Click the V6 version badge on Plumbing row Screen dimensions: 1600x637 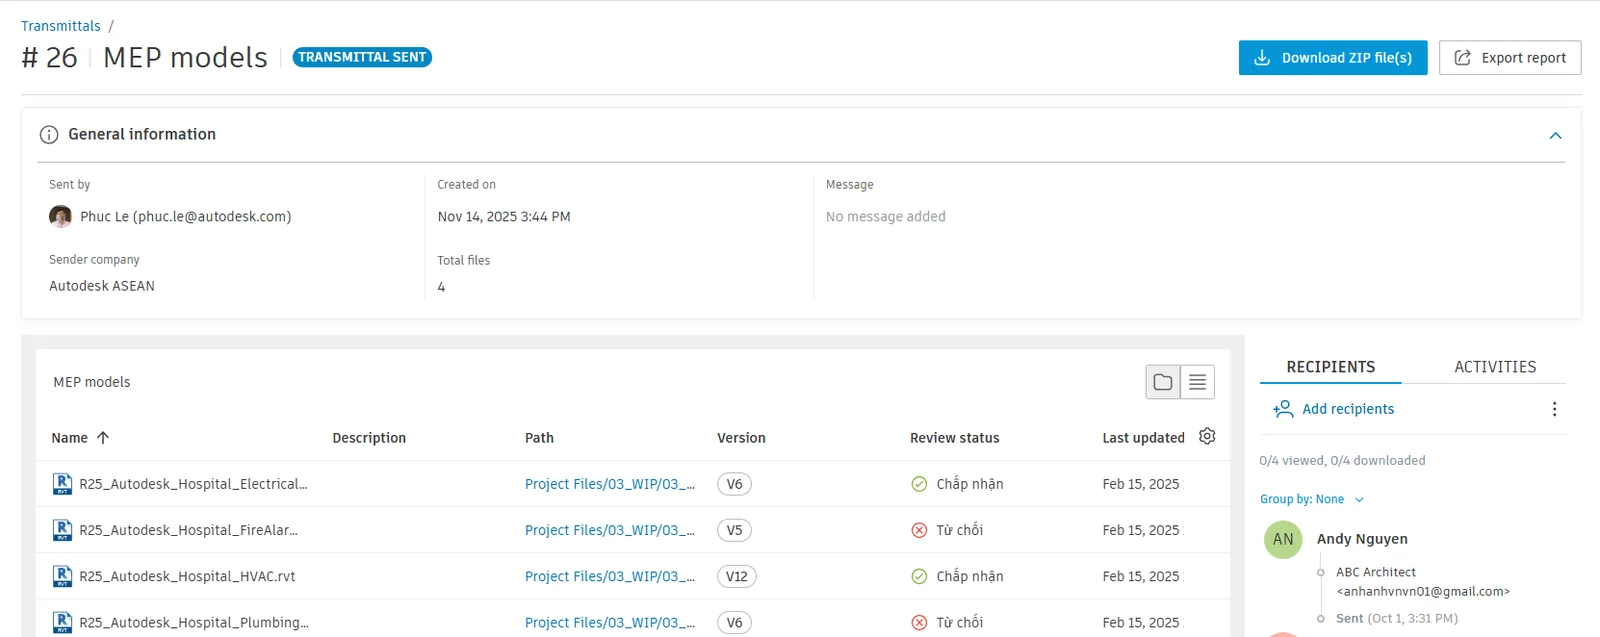(x=734, y=622)
